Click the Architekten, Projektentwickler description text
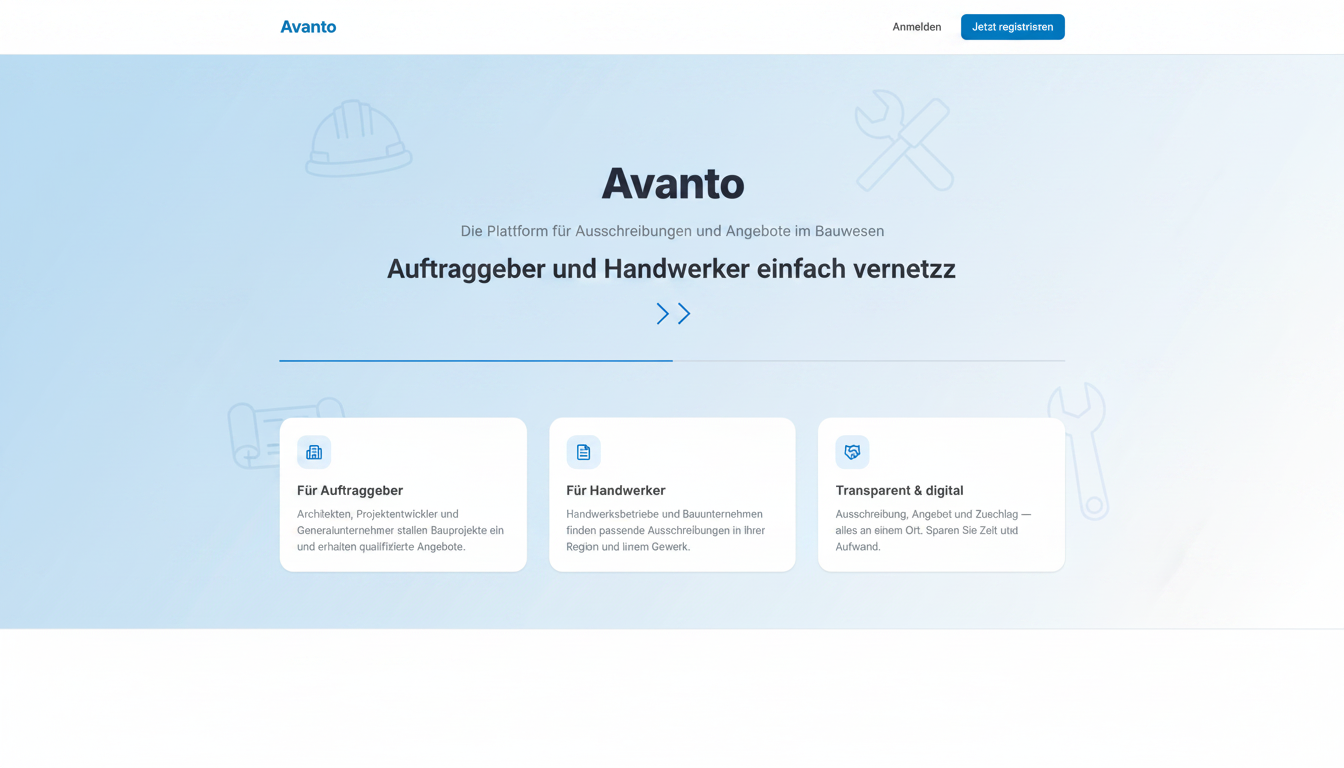This screenshot has width=1344, height=768. [x=401, y=530]
